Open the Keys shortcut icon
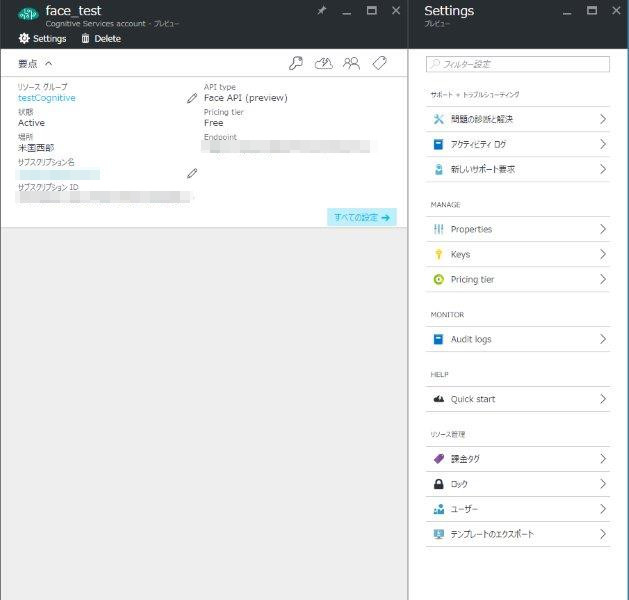629x600 pixels. 296,63
